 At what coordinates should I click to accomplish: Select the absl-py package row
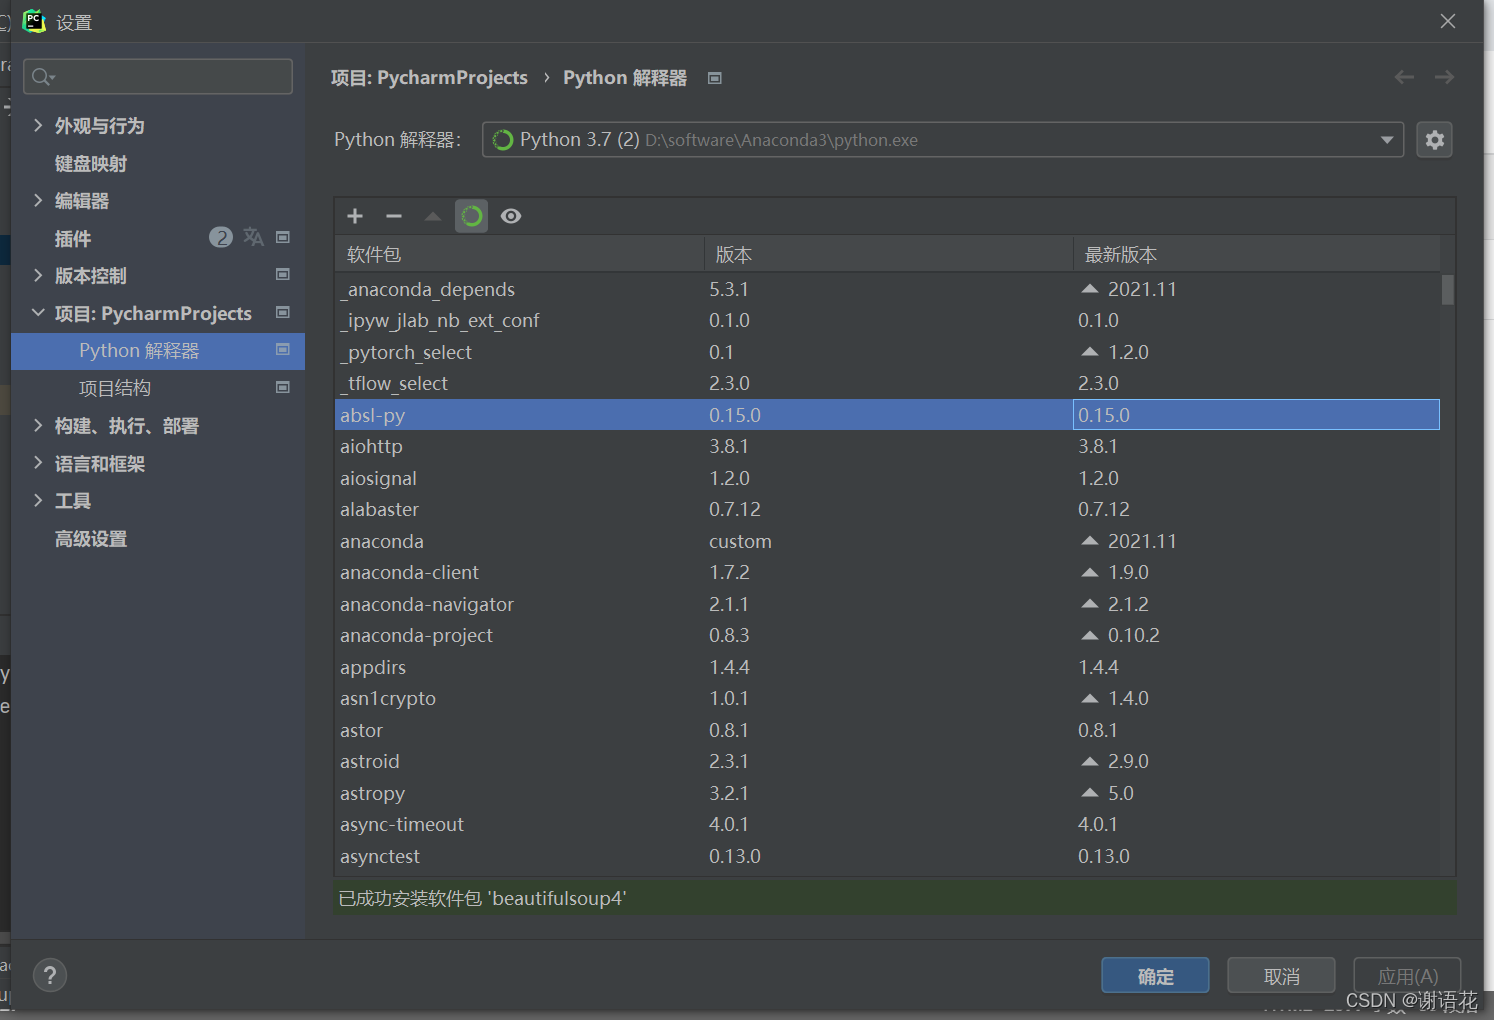(x=888, y=415)
